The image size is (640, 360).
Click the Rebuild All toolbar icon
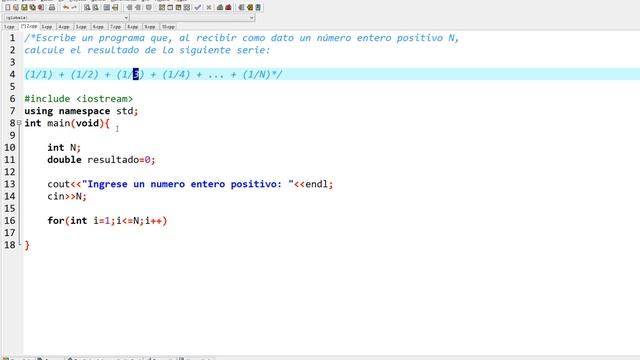(187, 7)
